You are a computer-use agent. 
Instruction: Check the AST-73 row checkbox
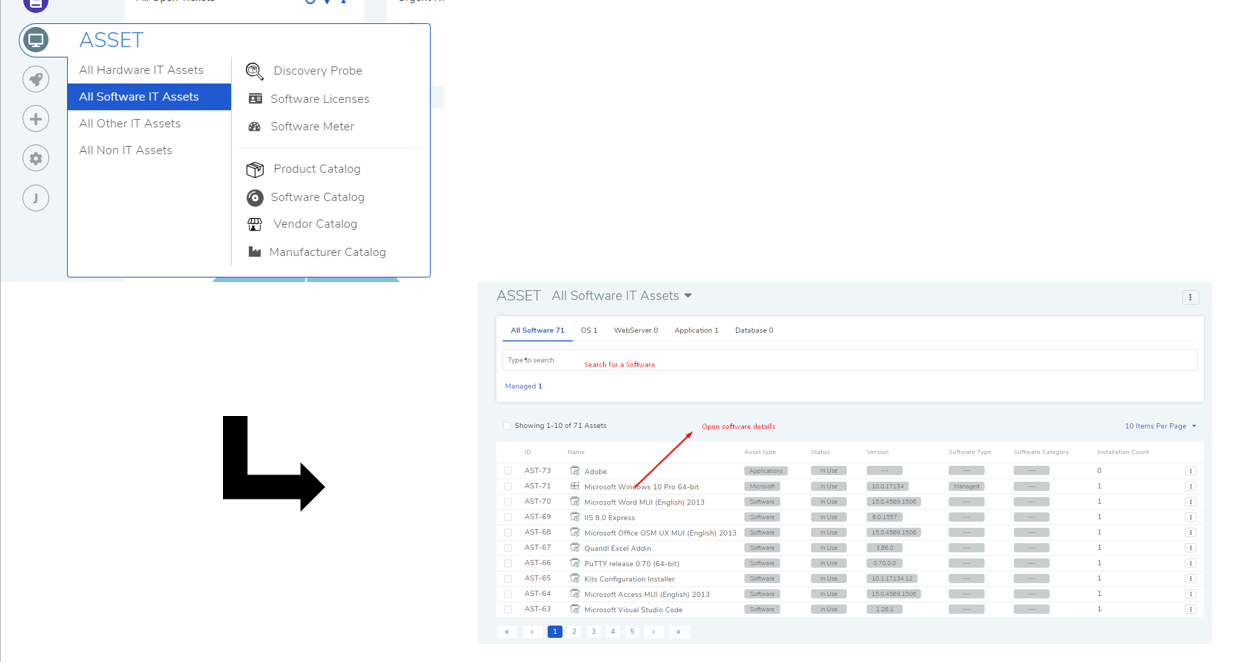[508, 471]
